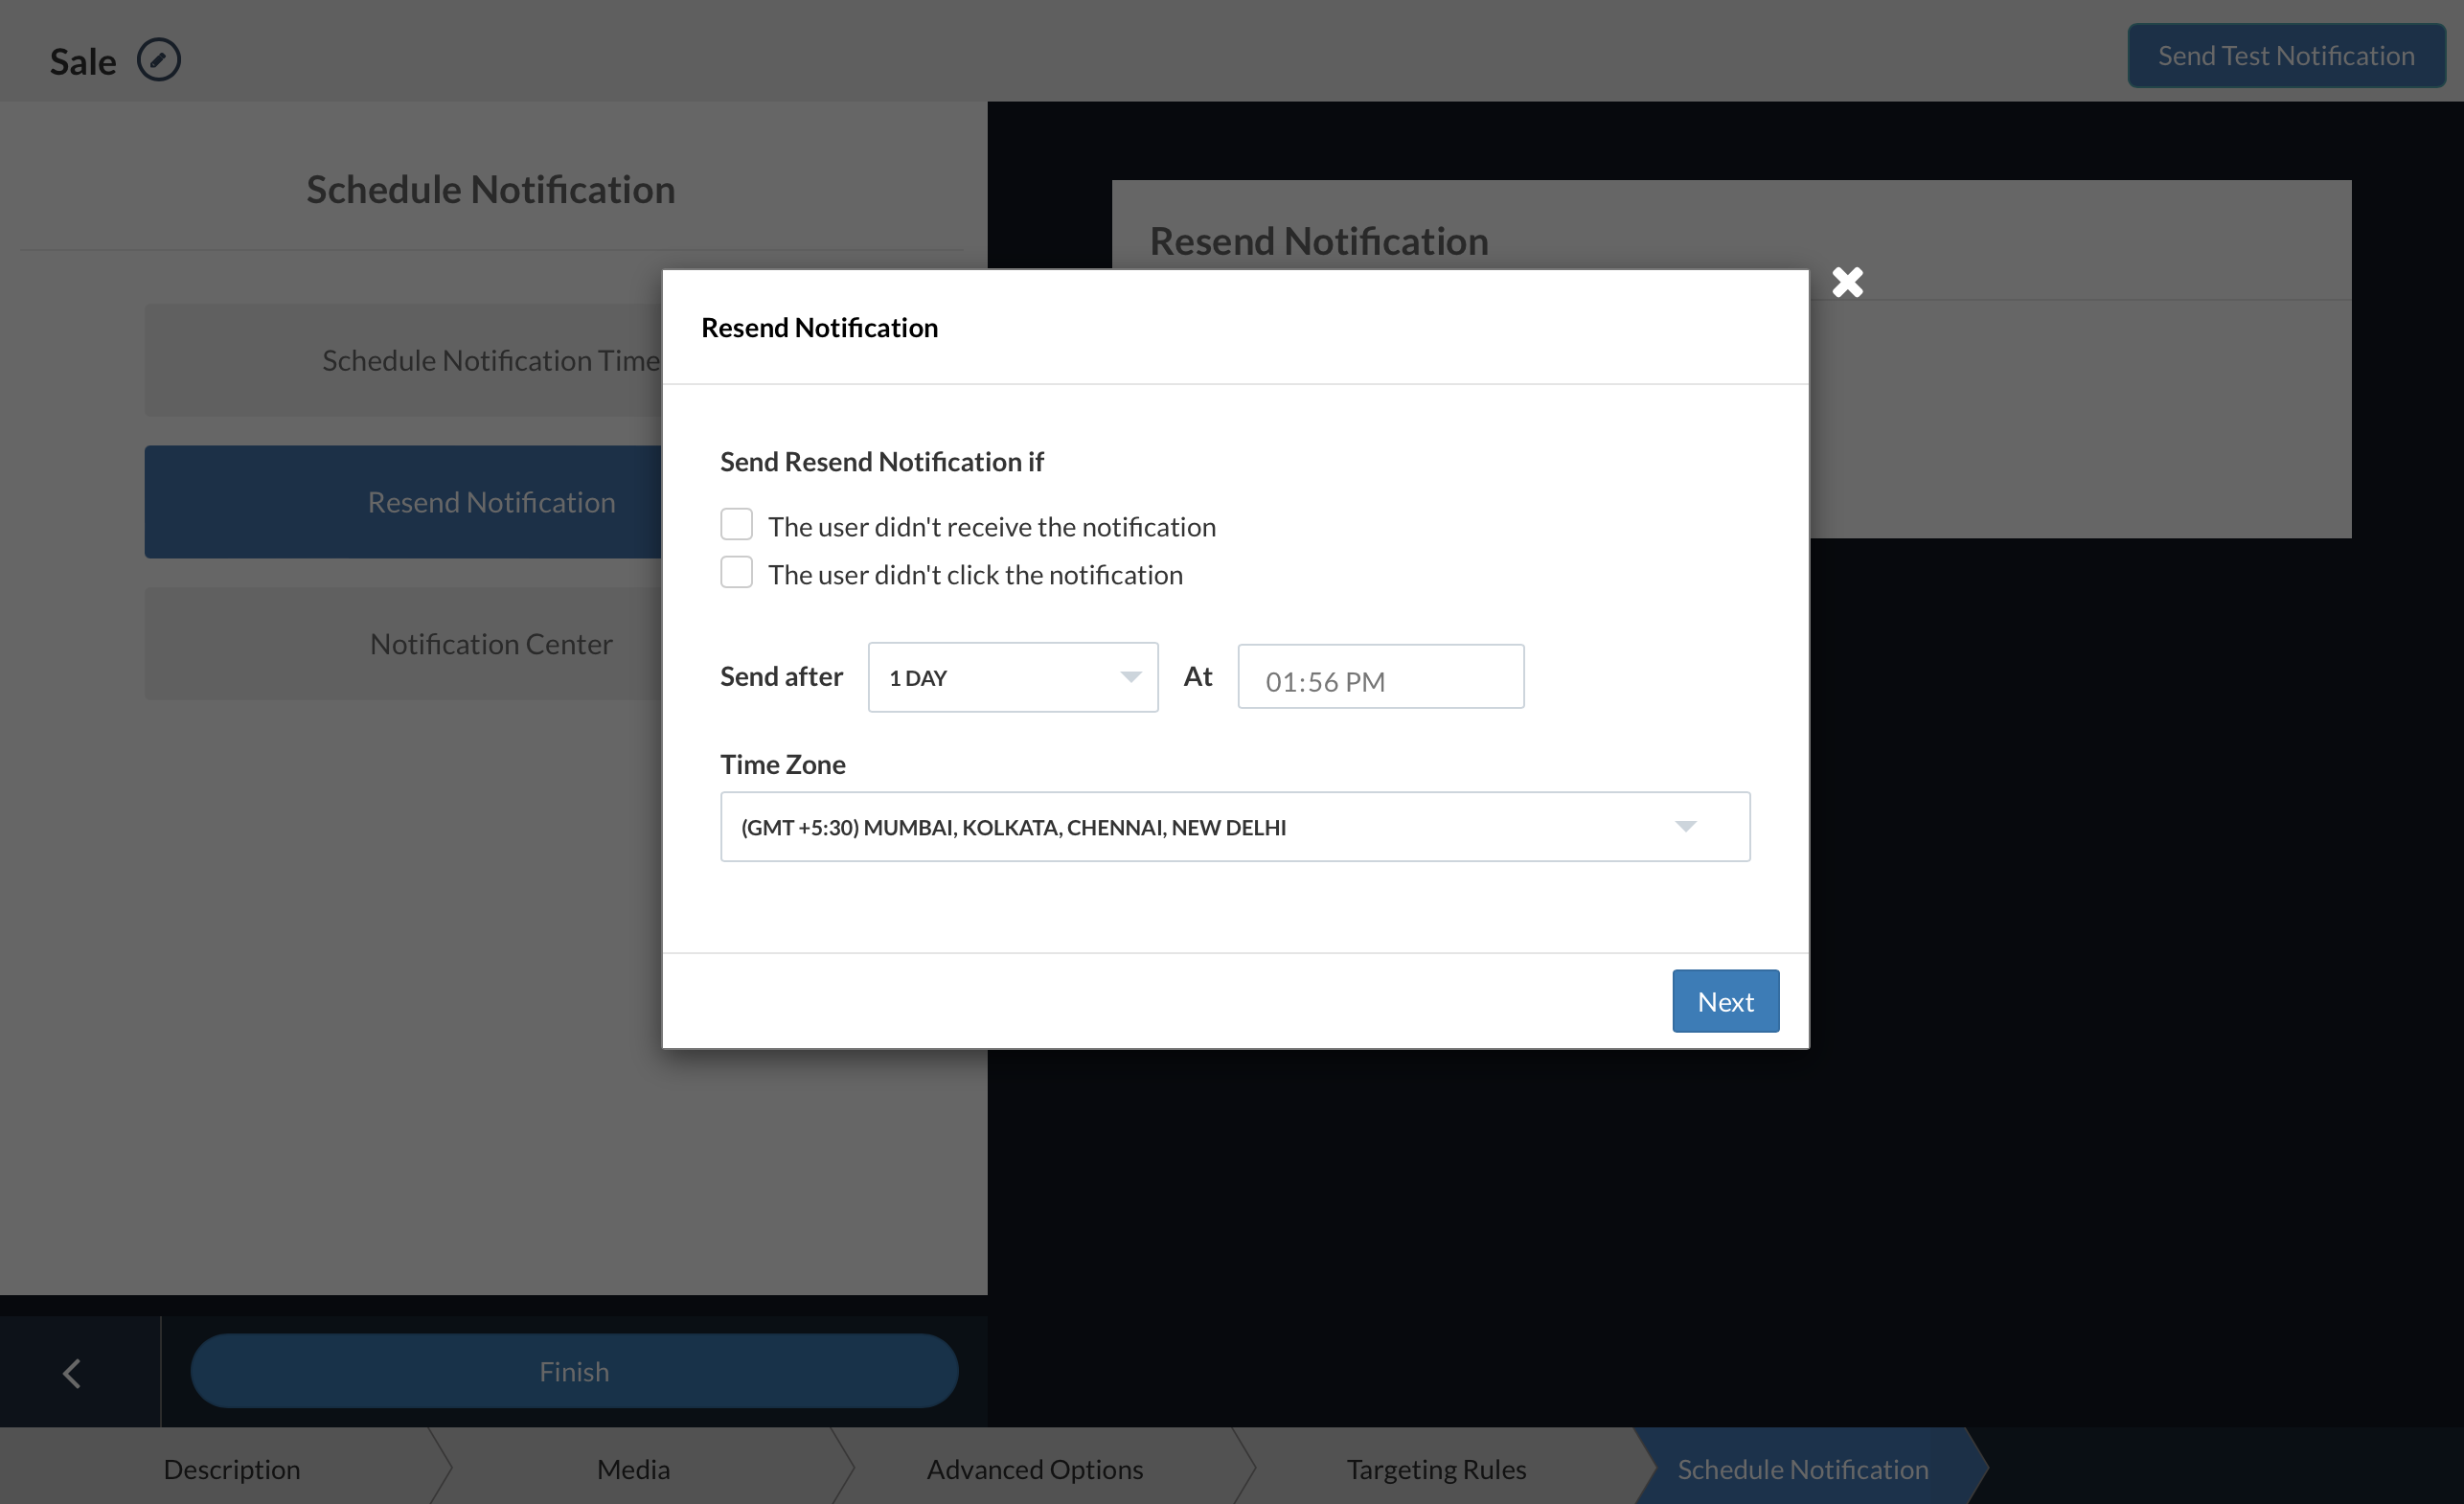Click the Finish button
Screen dimensions: 2464x1504
tap(574, 1371)
